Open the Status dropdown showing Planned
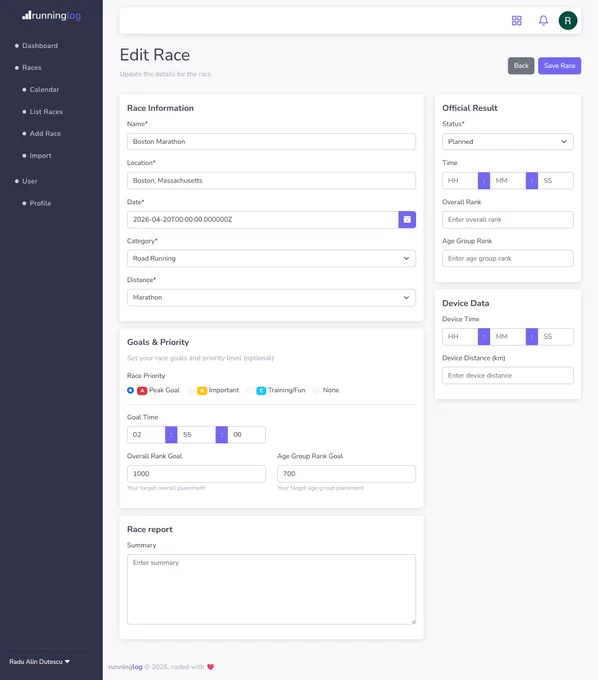This screenshot has height=680, width=598. pos(508,141)
